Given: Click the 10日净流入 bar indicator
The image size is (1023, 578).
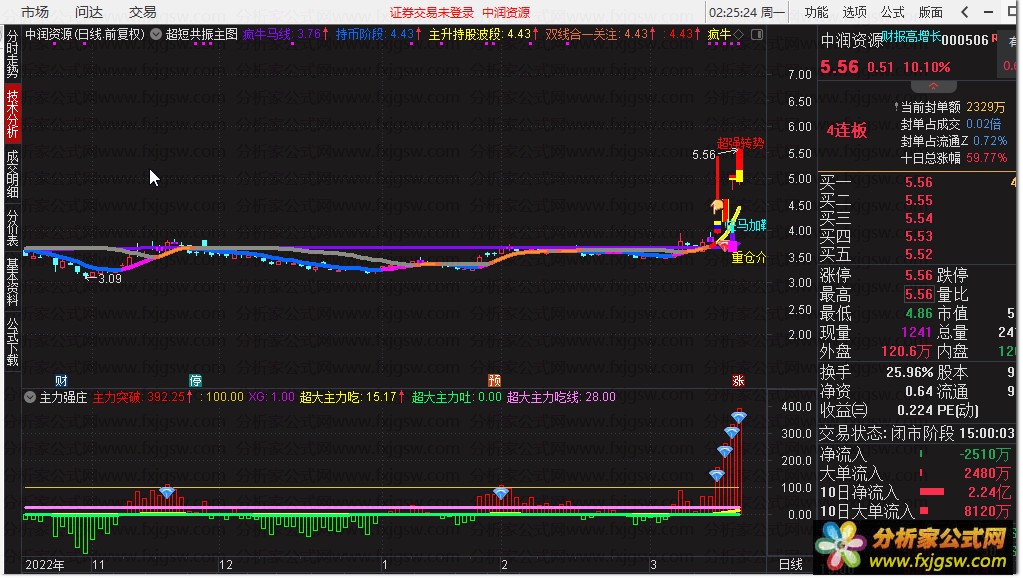Looking at the screenshot, I should tap(932, 492).
